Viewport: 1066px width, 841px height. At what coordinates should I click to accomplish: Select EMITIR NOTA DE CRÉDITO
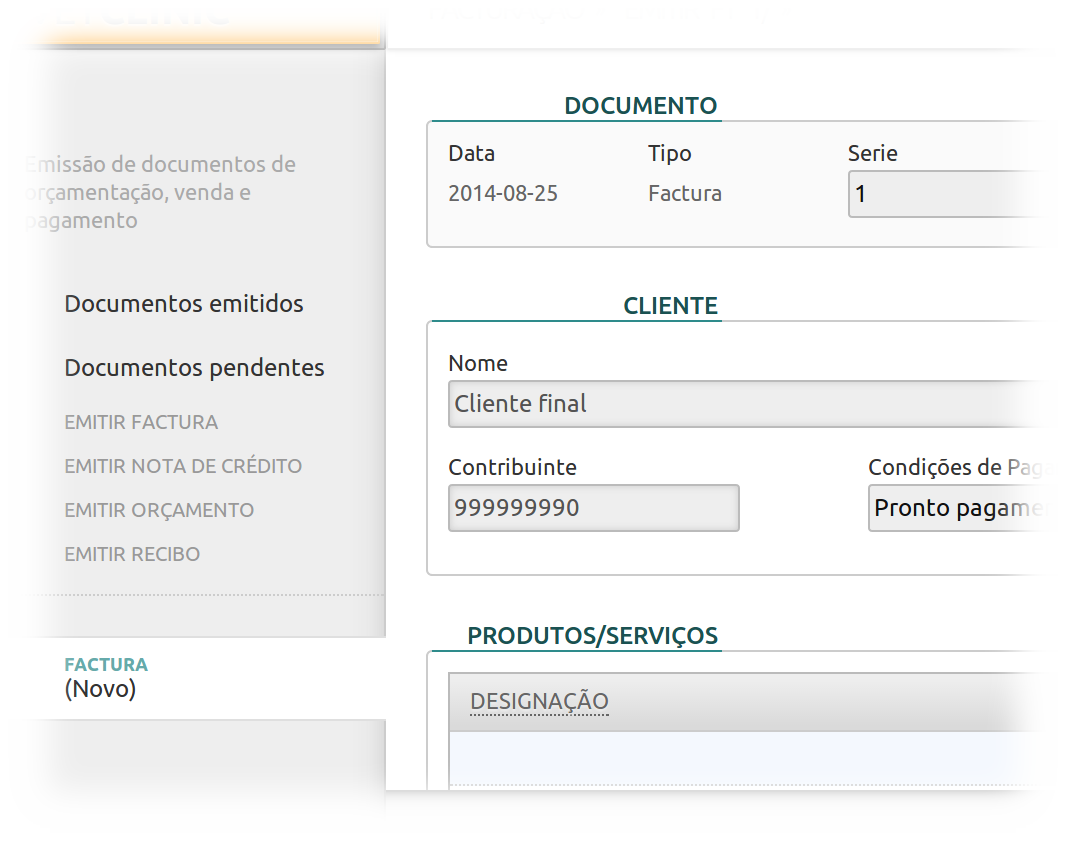pyautogui.click(x=183, y=466)
